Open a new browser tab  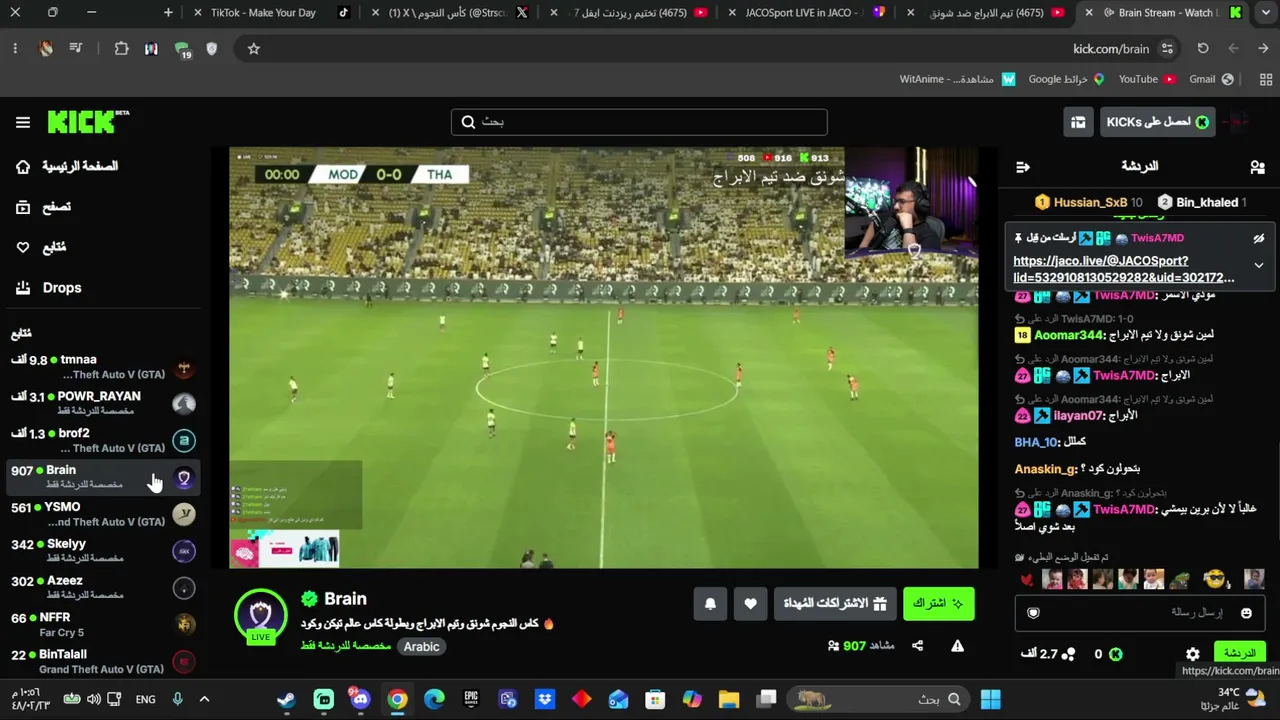click(x=168, y=13)
